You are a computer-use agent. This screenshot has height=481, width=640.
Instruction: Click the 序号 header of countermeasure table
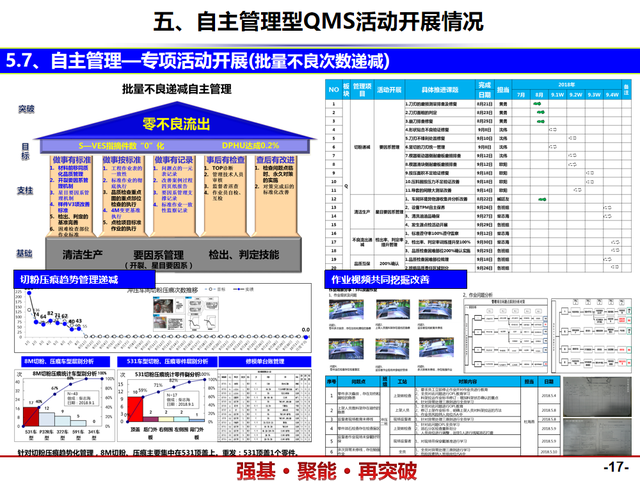coord(331,381)
